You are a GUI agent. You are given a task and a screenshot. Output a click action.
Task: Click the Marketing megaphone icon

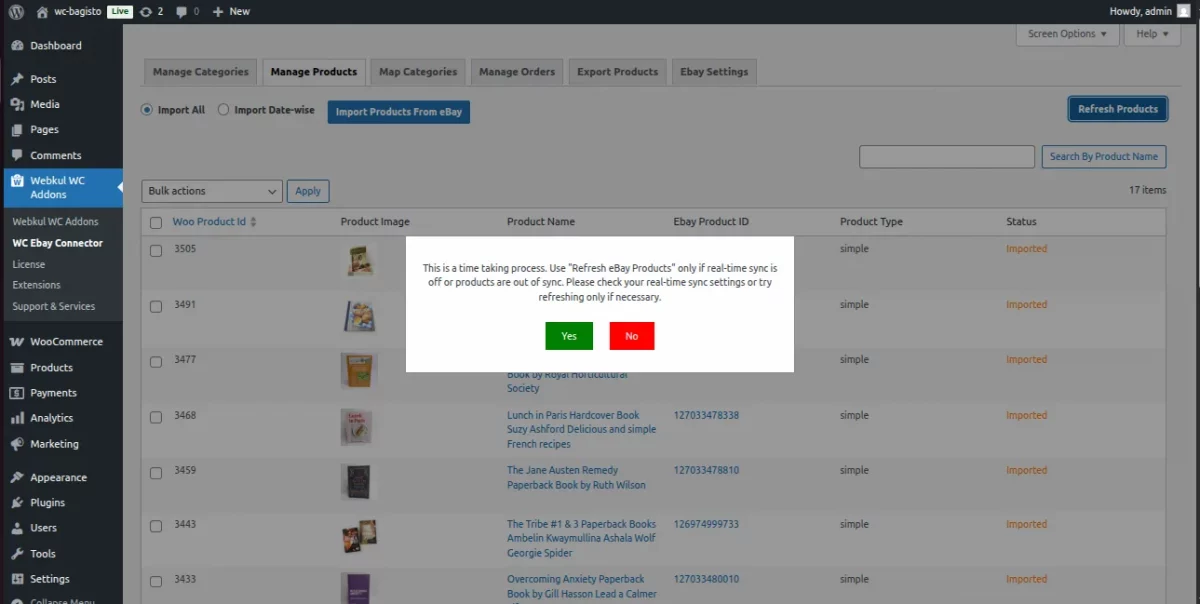[17, 444]
